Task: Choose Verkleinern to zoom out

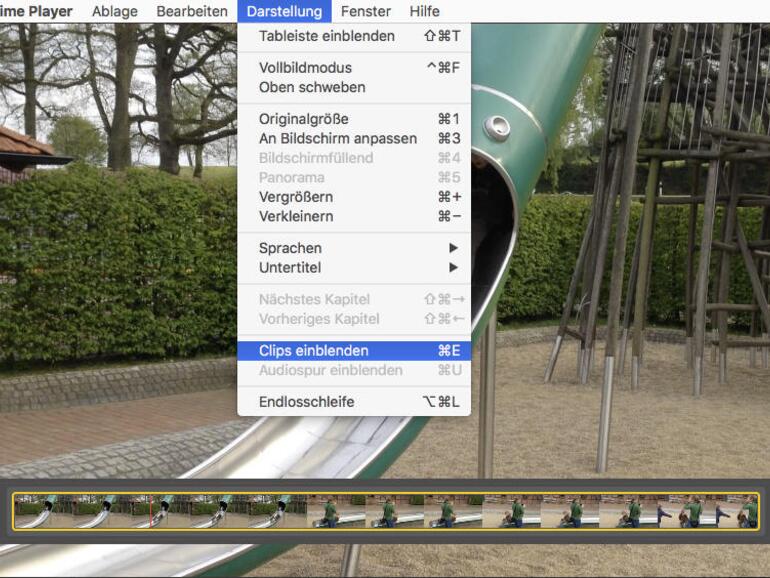Action: 354,217
